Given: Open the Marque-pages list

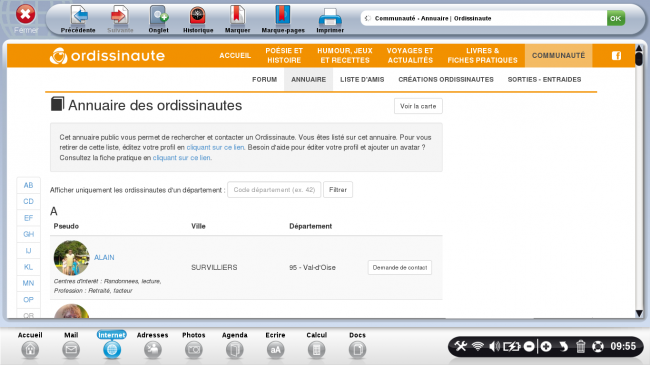Looking at the screenshot, I should pos(283,19).
